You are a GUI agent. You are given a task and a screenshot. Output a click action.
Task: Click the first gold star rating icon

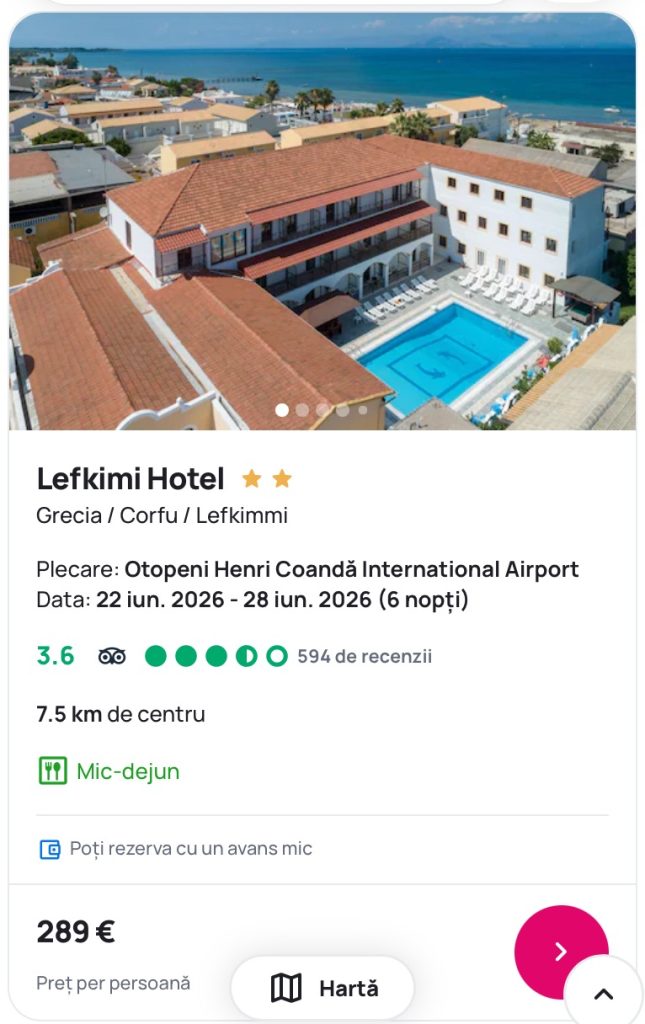(252, 479)
